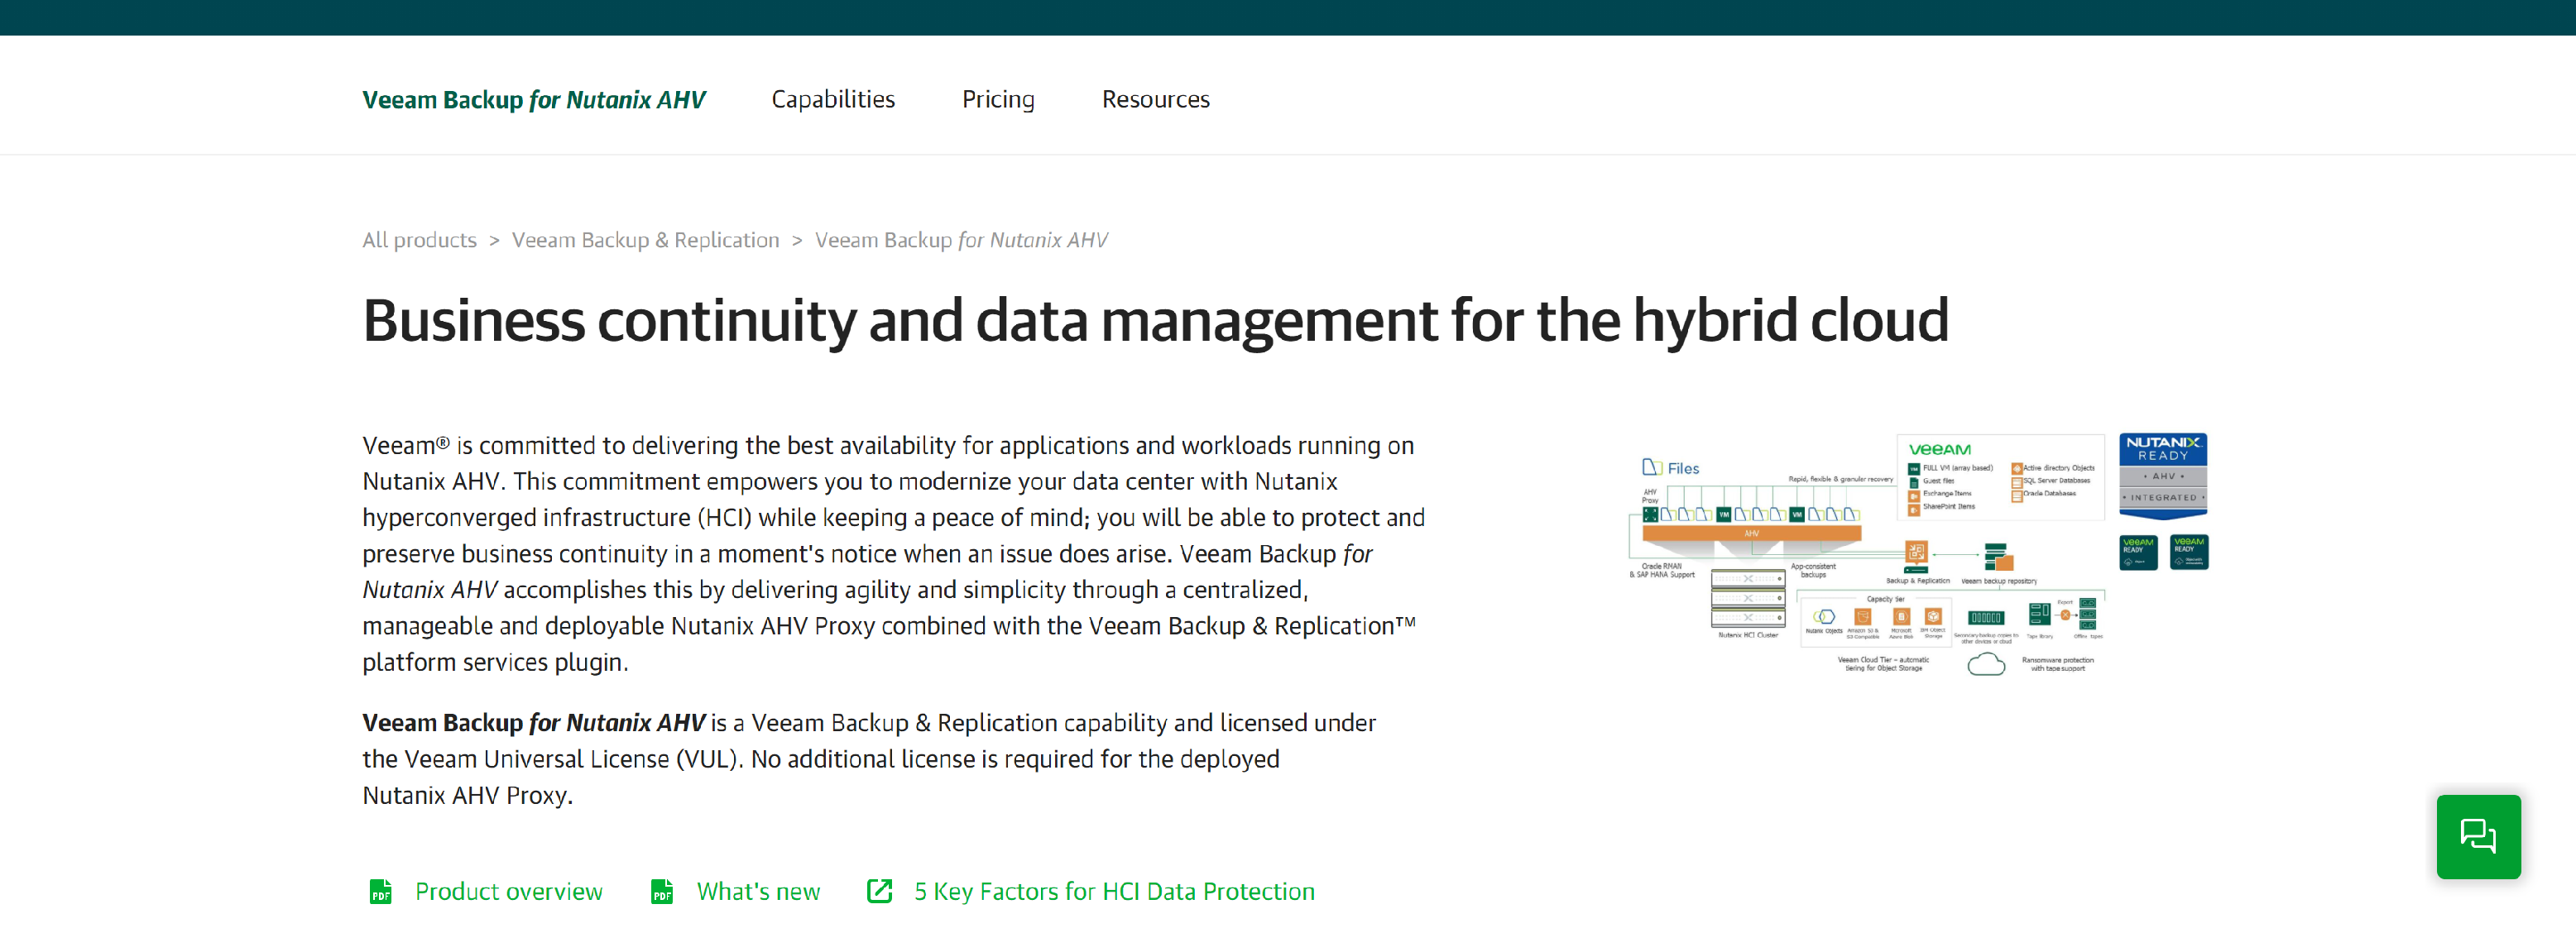
Task: Open 5 Key Factors for HCI Data Protection
Action: (1114, 891)
